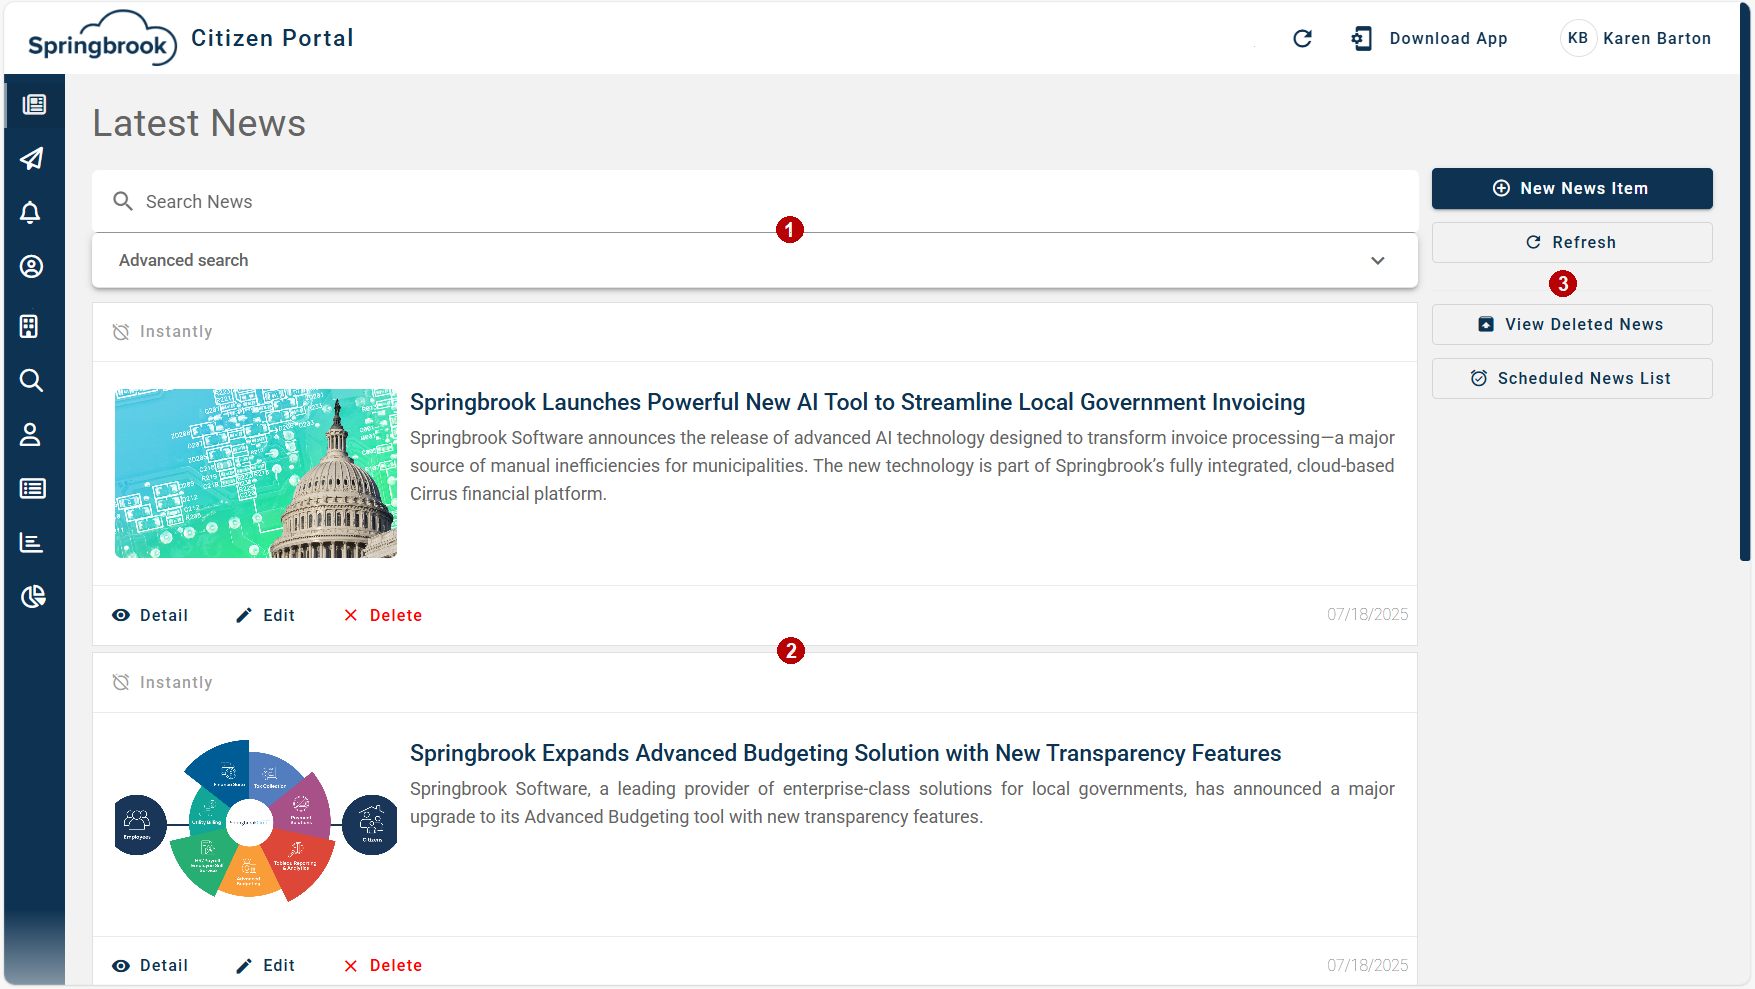The image size is (1755, 989).
Task: Click the magnifier icon in Search News
Action: coord(123,201)
